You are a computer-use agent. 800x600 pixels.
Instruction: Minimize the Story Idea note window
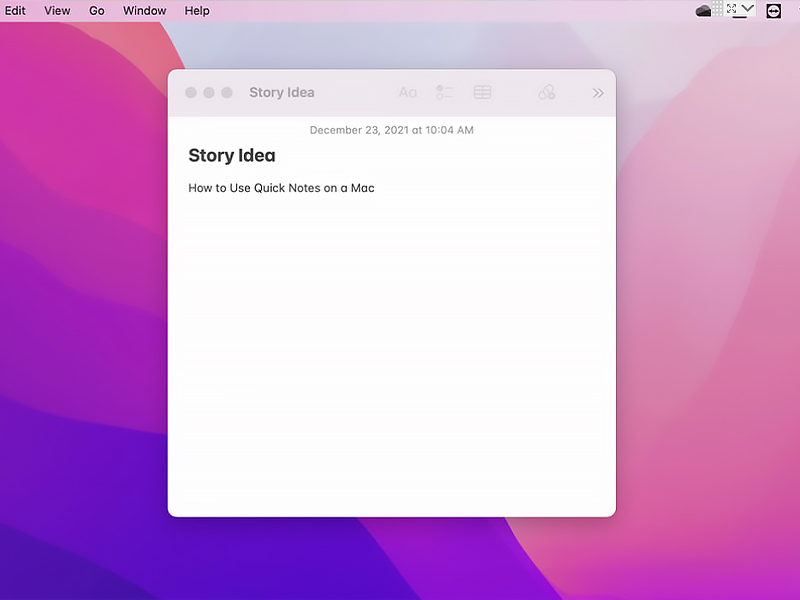pos(209,92)
